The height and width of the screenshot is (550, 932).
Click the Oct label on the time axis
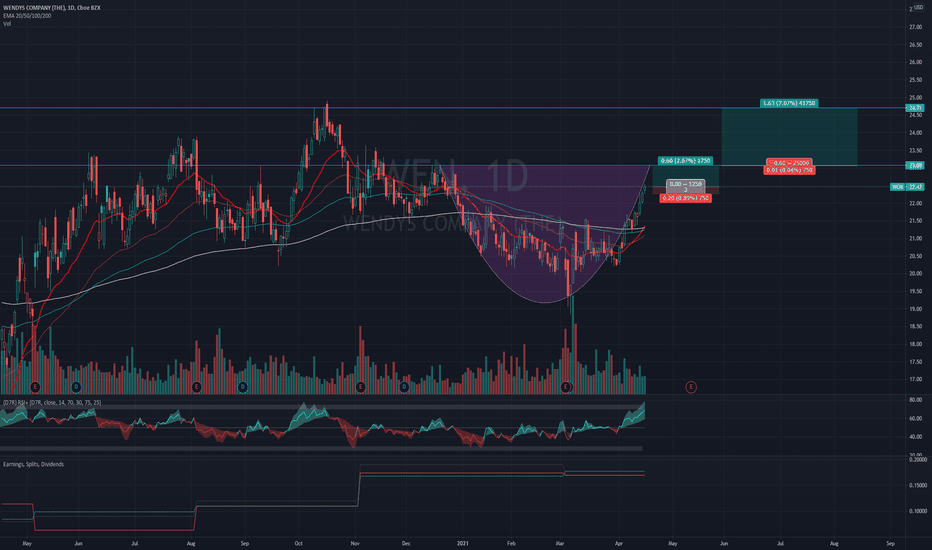[298, 543]
